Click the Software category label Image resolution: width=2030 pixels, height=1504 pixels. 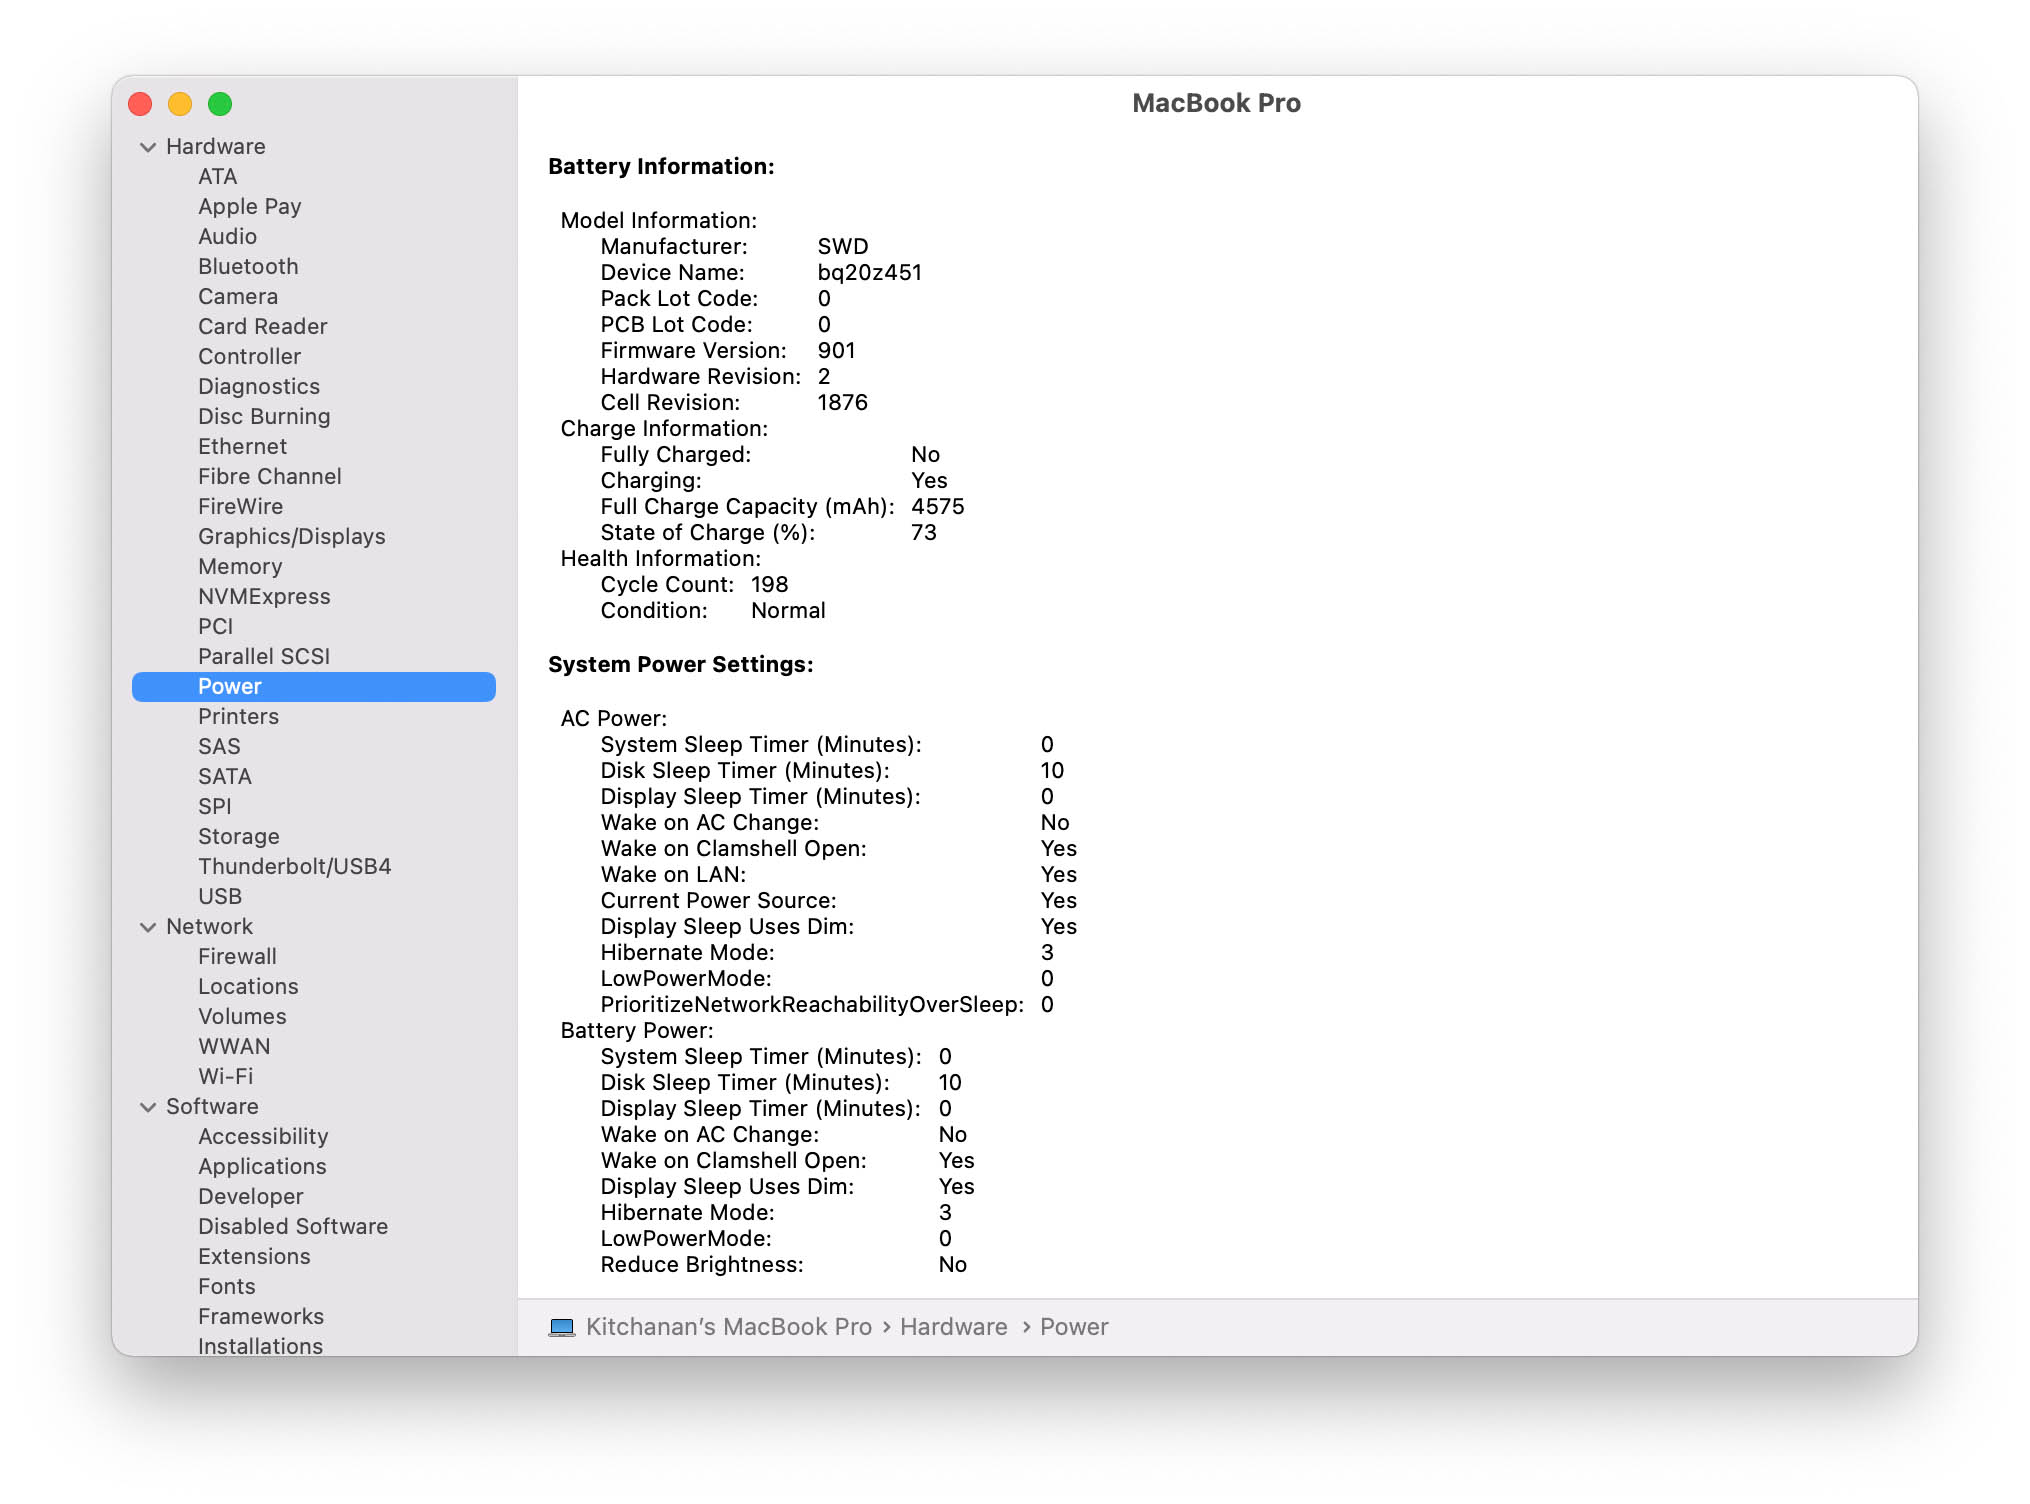coord(212,1107)
